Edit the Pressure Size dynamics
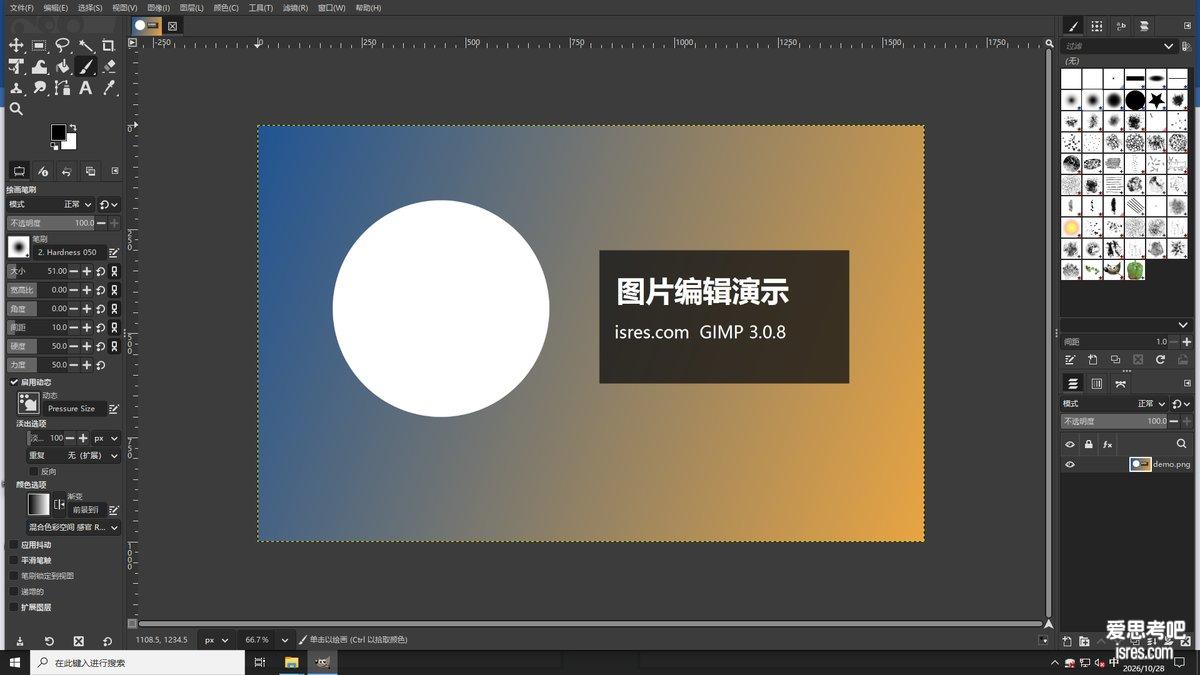1200x675 pixels. [114, 409]
